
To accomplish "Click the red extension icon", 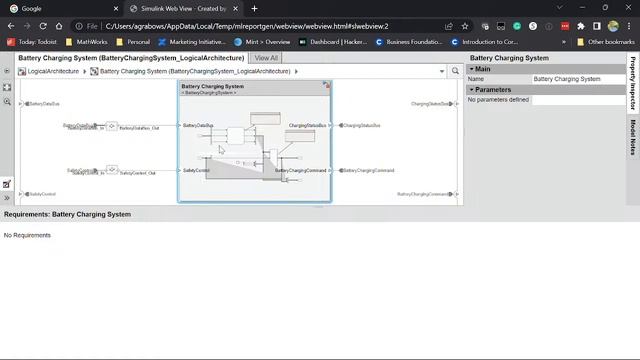I will 565,26.
